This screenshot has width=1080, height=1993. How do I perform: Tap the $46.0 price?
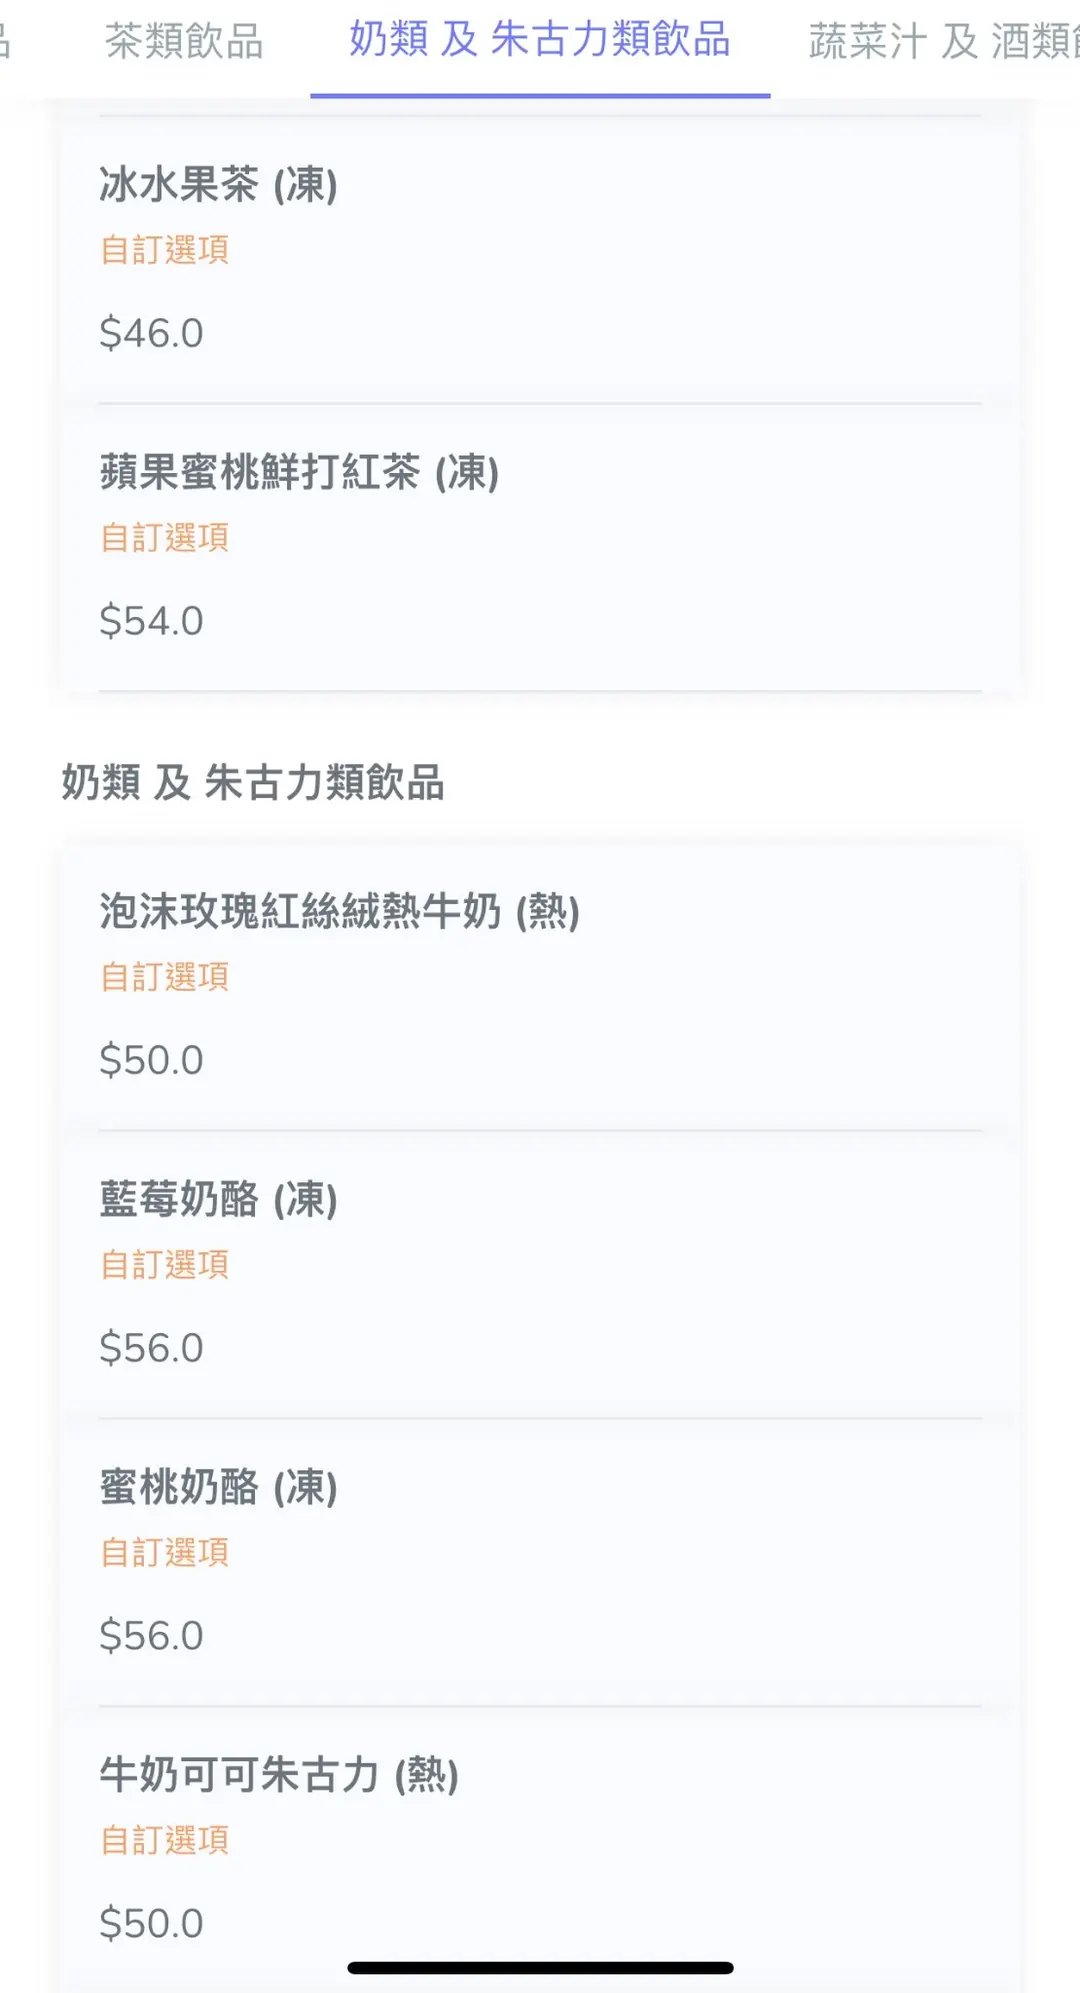(152, 334)
